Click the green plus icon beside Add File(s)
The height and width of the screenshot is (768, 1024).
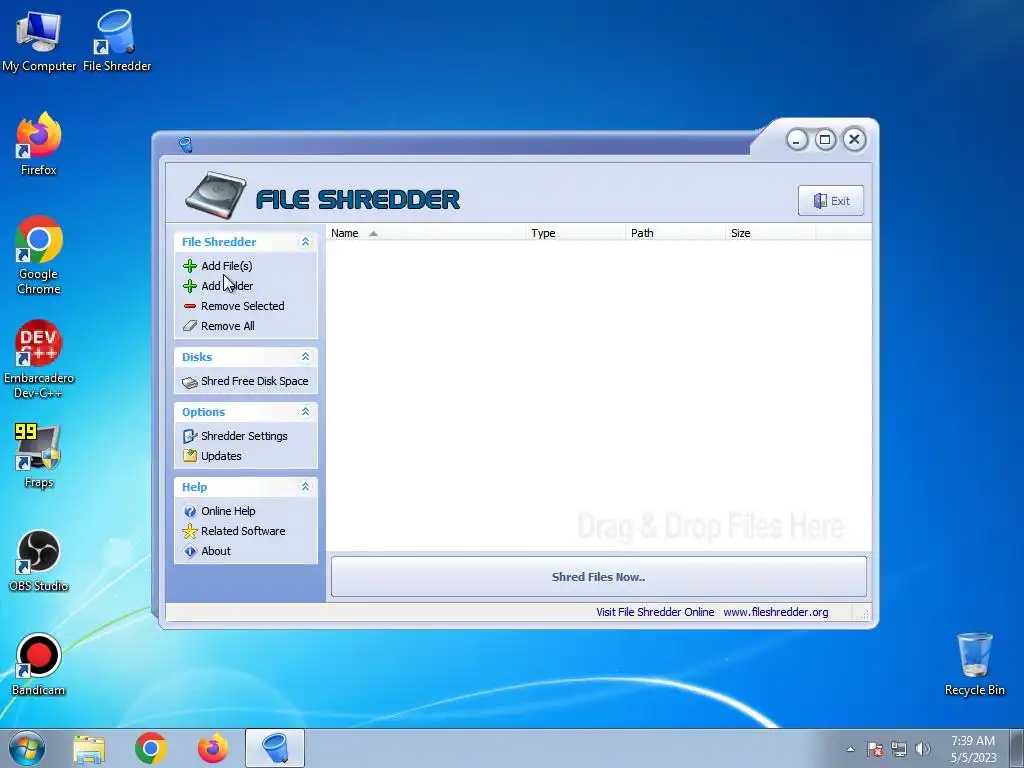(190, 266)
